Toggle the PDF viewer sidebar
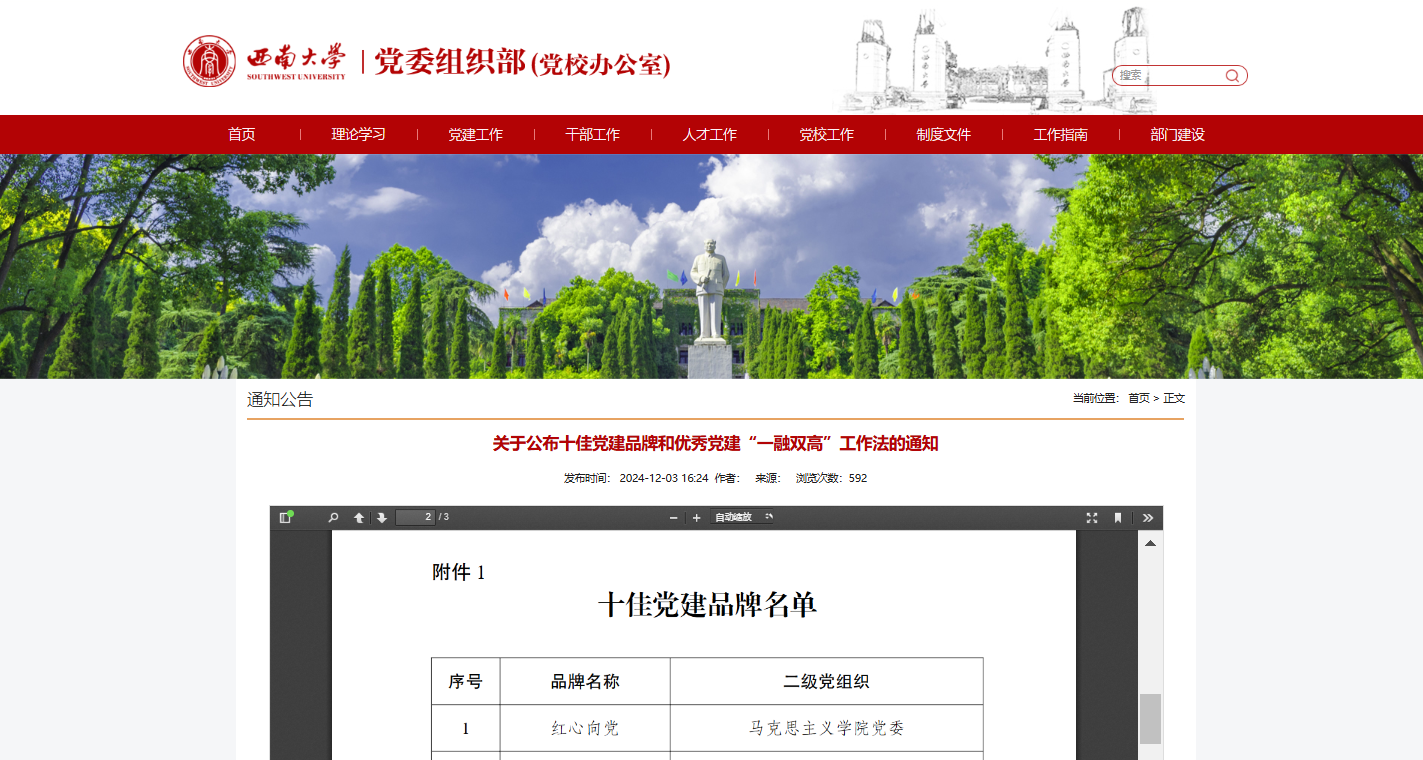The width and height of the screenshot is (1423, 760). (286, 517)
